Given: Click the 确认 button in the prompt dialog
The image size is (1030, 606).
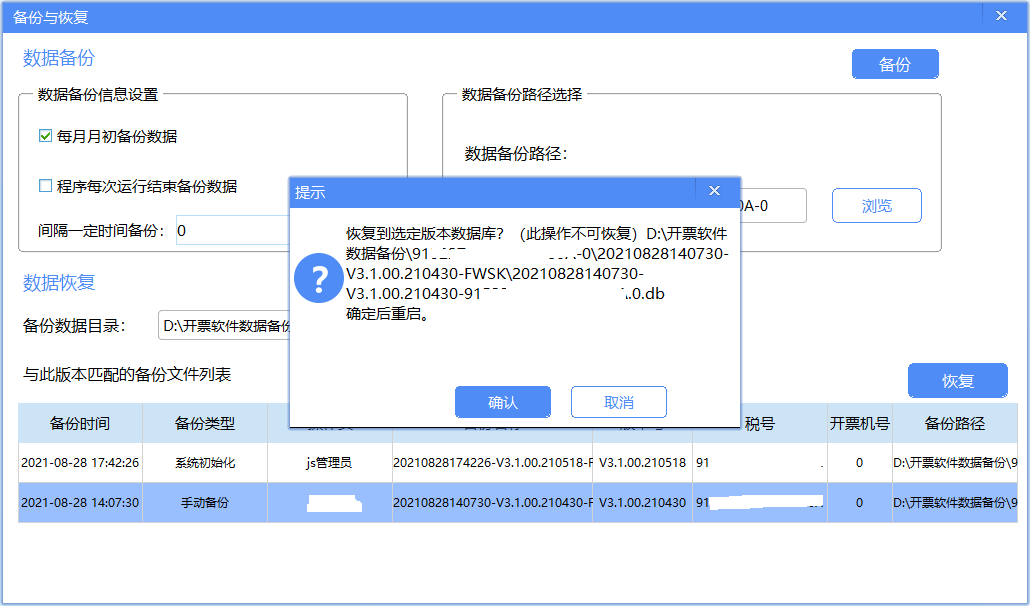Looking at the screenshot, I should [x=502, y=402].
